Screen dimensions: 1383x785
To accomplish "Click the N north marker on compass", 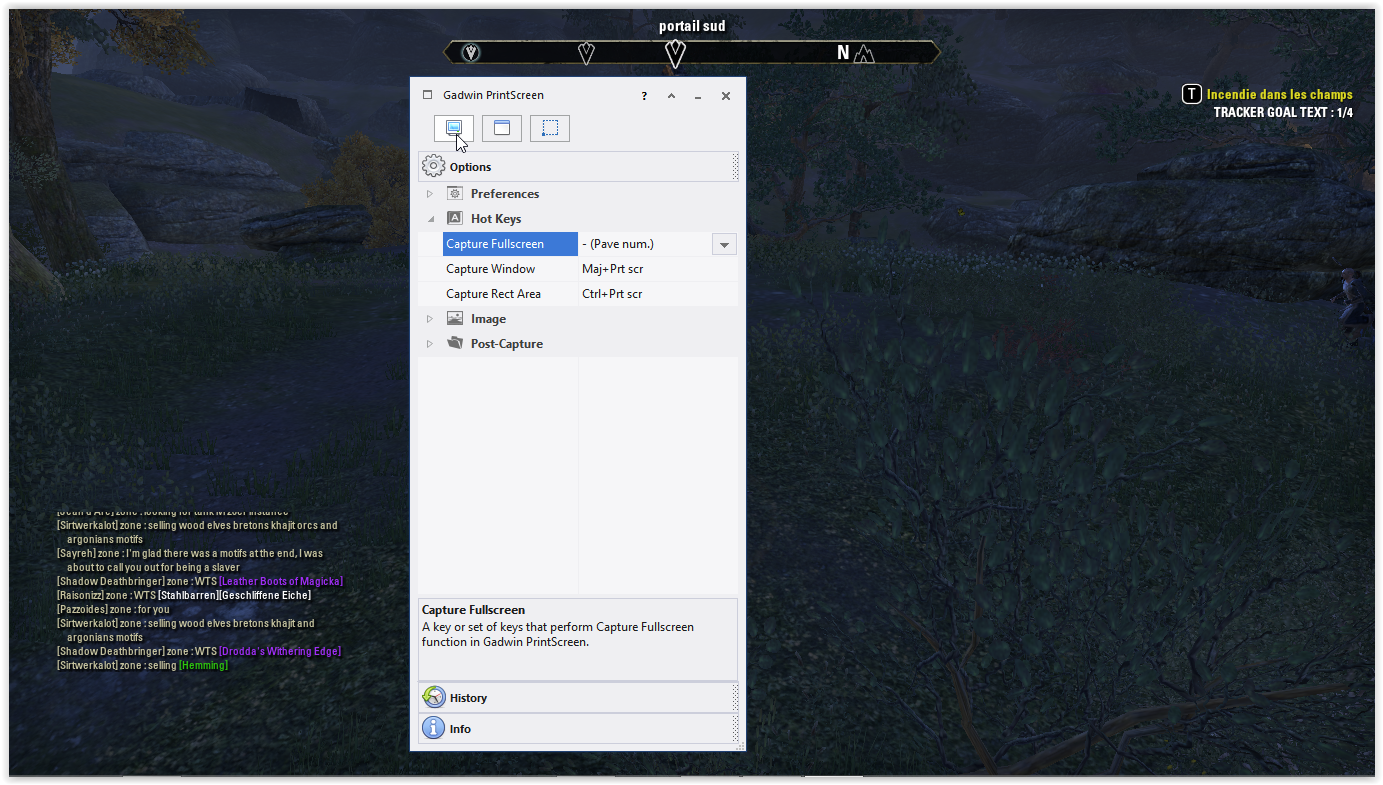I will tap(843, 52).
